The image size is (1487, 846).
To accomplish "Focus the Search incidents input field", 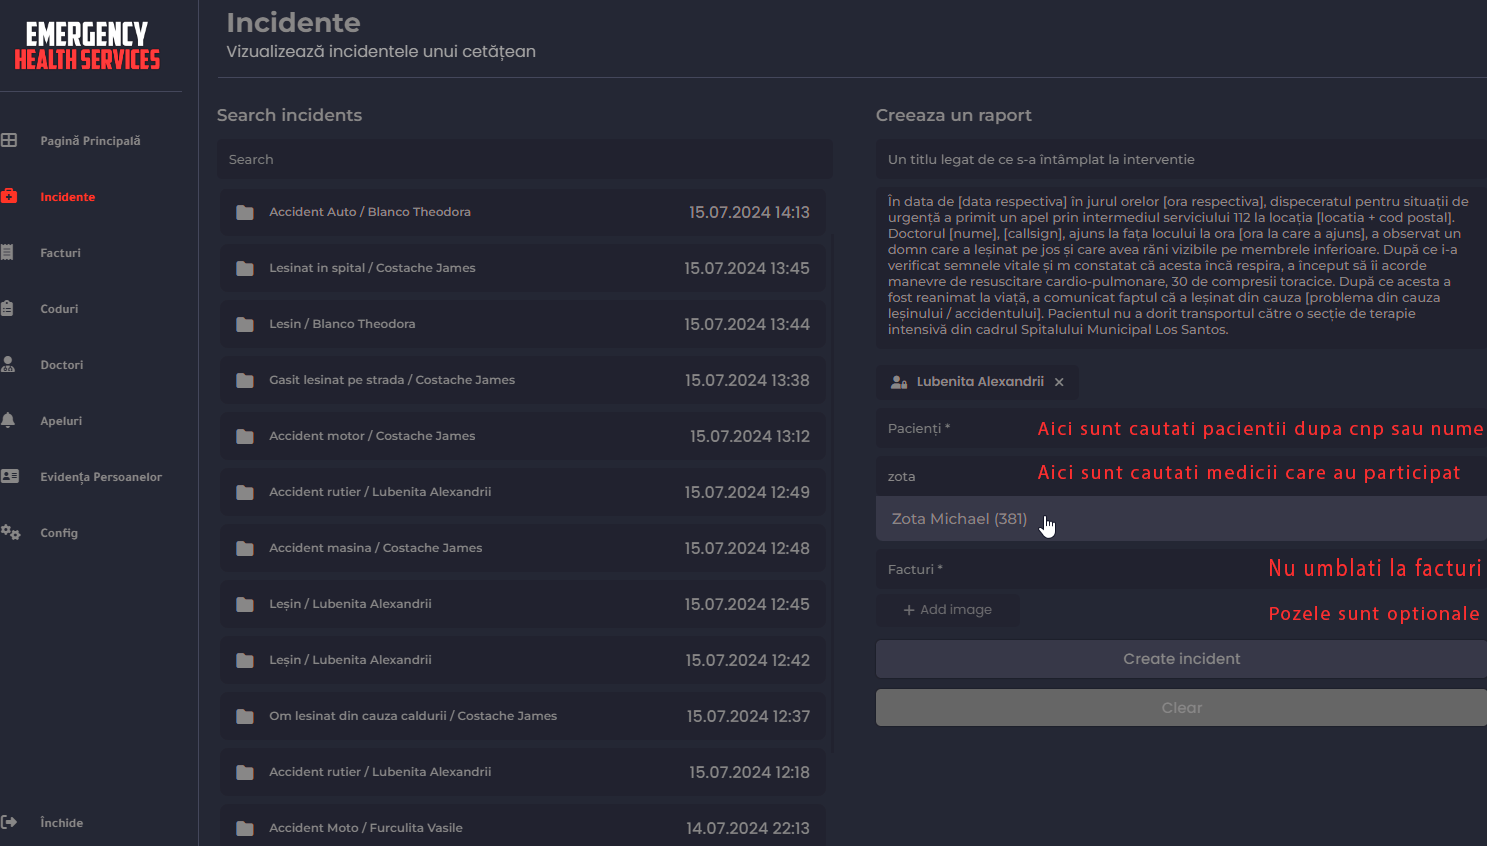I will 524,160.
